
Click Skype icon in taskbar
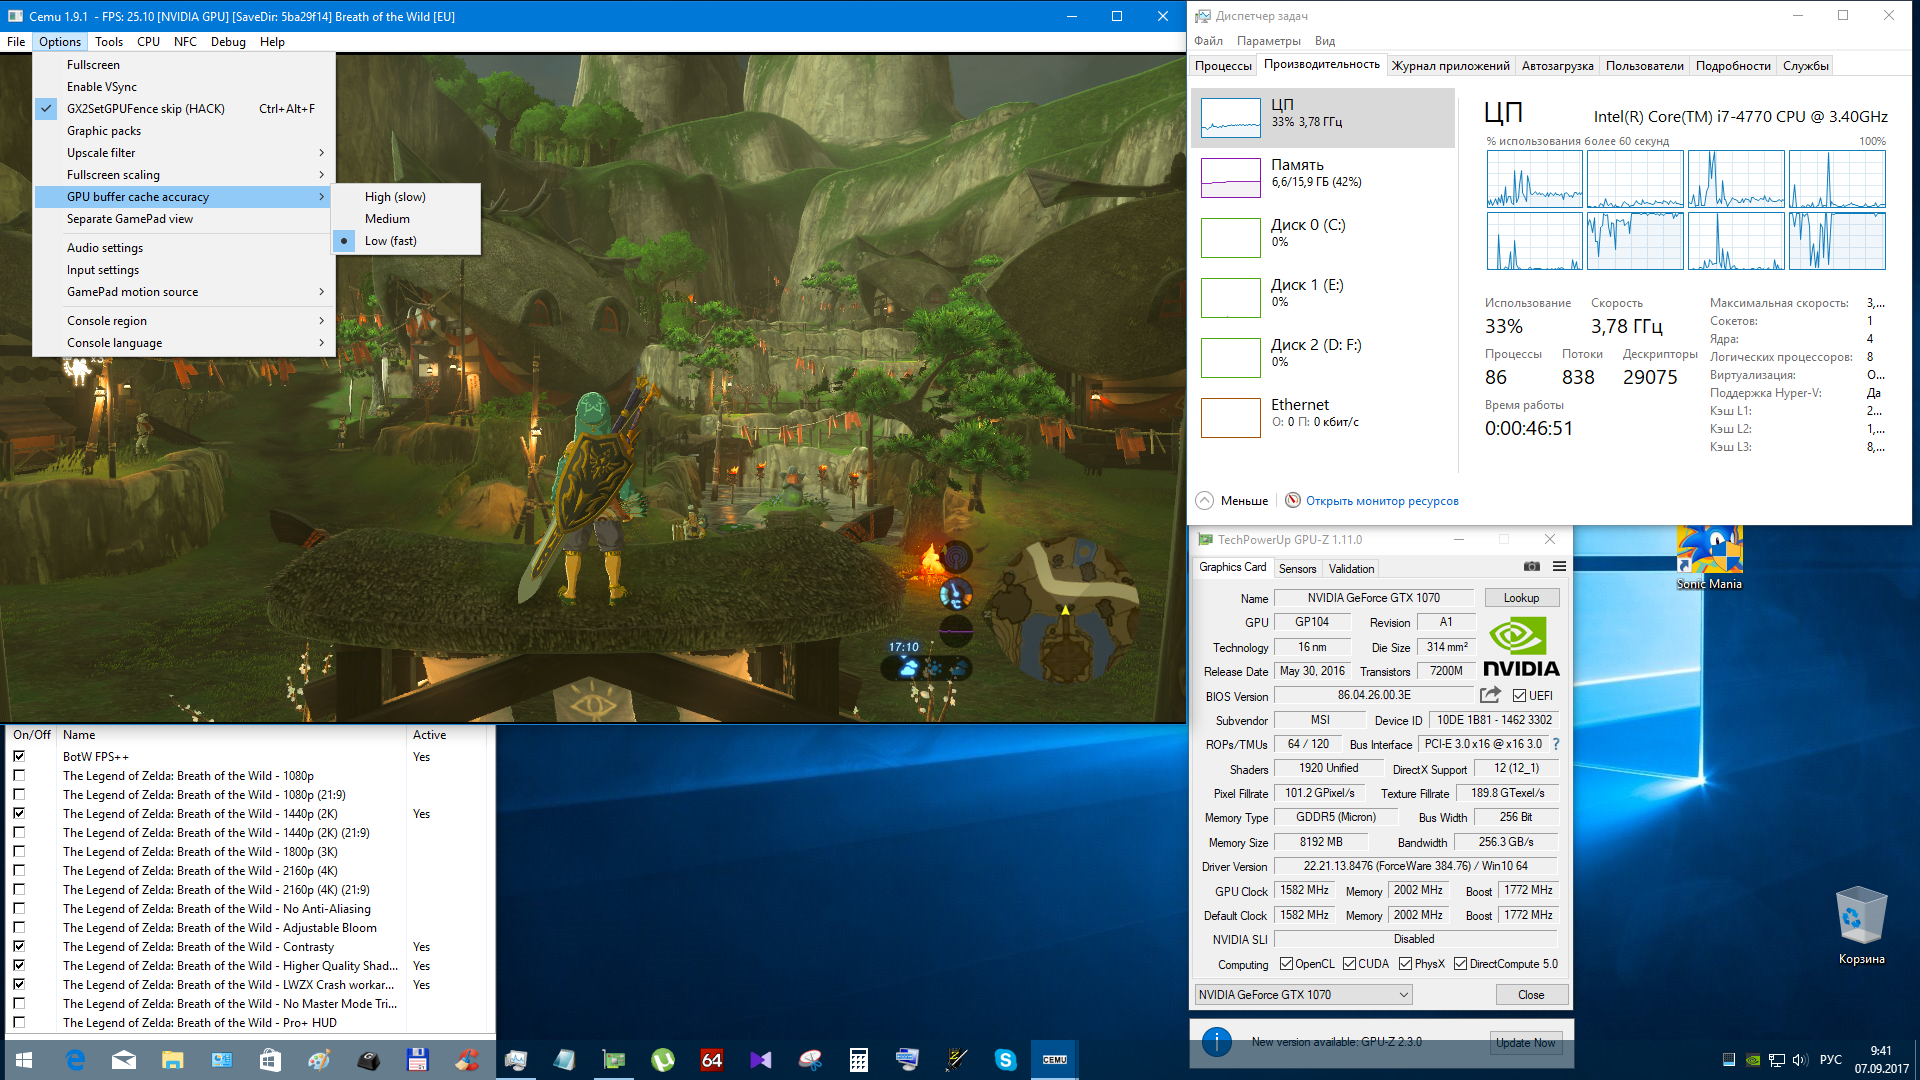pos(1005,1060)
